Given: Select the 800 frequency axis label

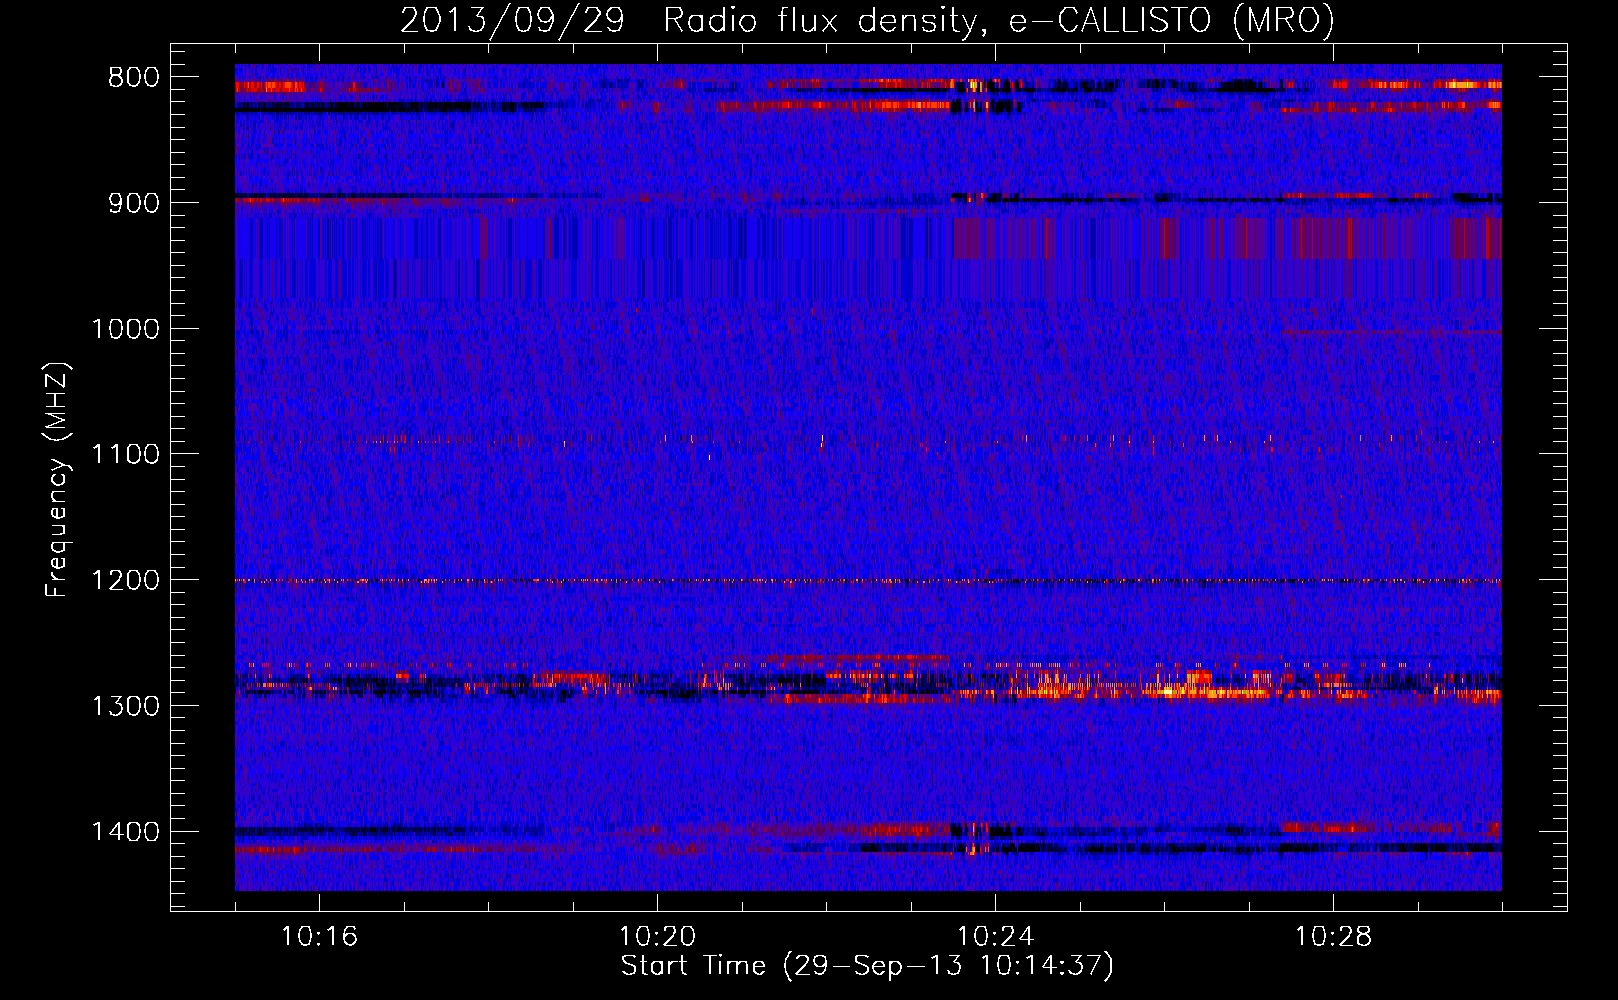Looking at the screenshot, I should 133,78.
